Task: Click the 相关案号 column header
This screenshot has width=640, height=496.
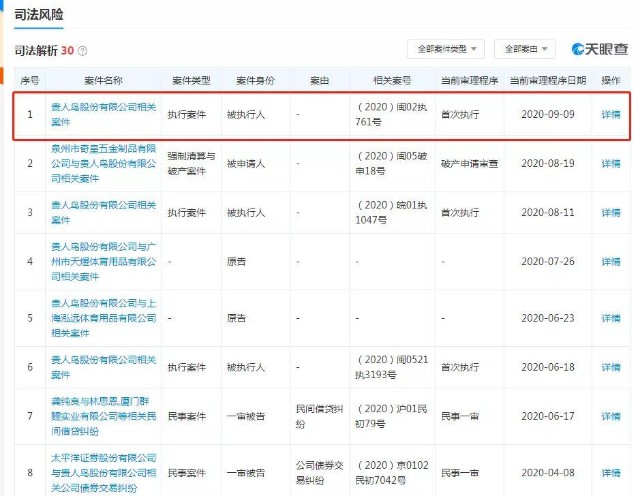Action: point(392,80)
